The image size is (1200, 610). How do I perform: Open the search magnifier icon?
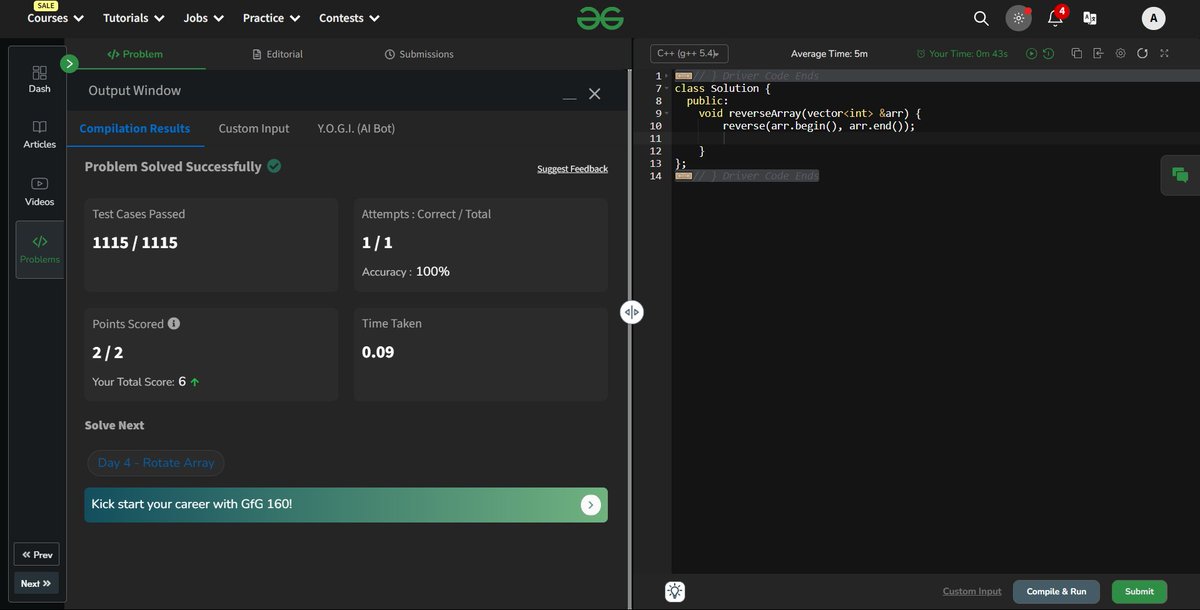tap(981, 18)
